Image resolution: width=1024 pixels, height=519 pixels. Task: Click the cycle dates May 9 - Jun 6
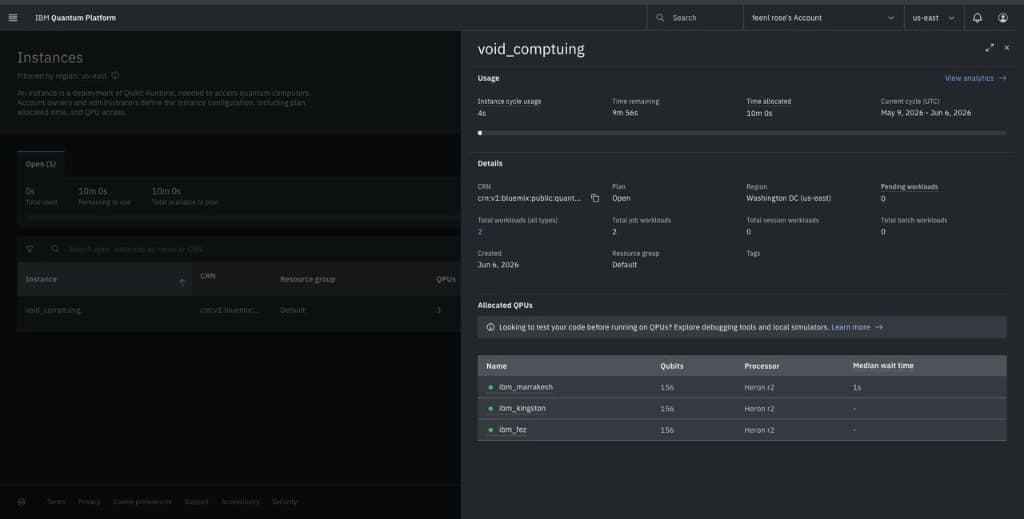(x=925, y=113)
